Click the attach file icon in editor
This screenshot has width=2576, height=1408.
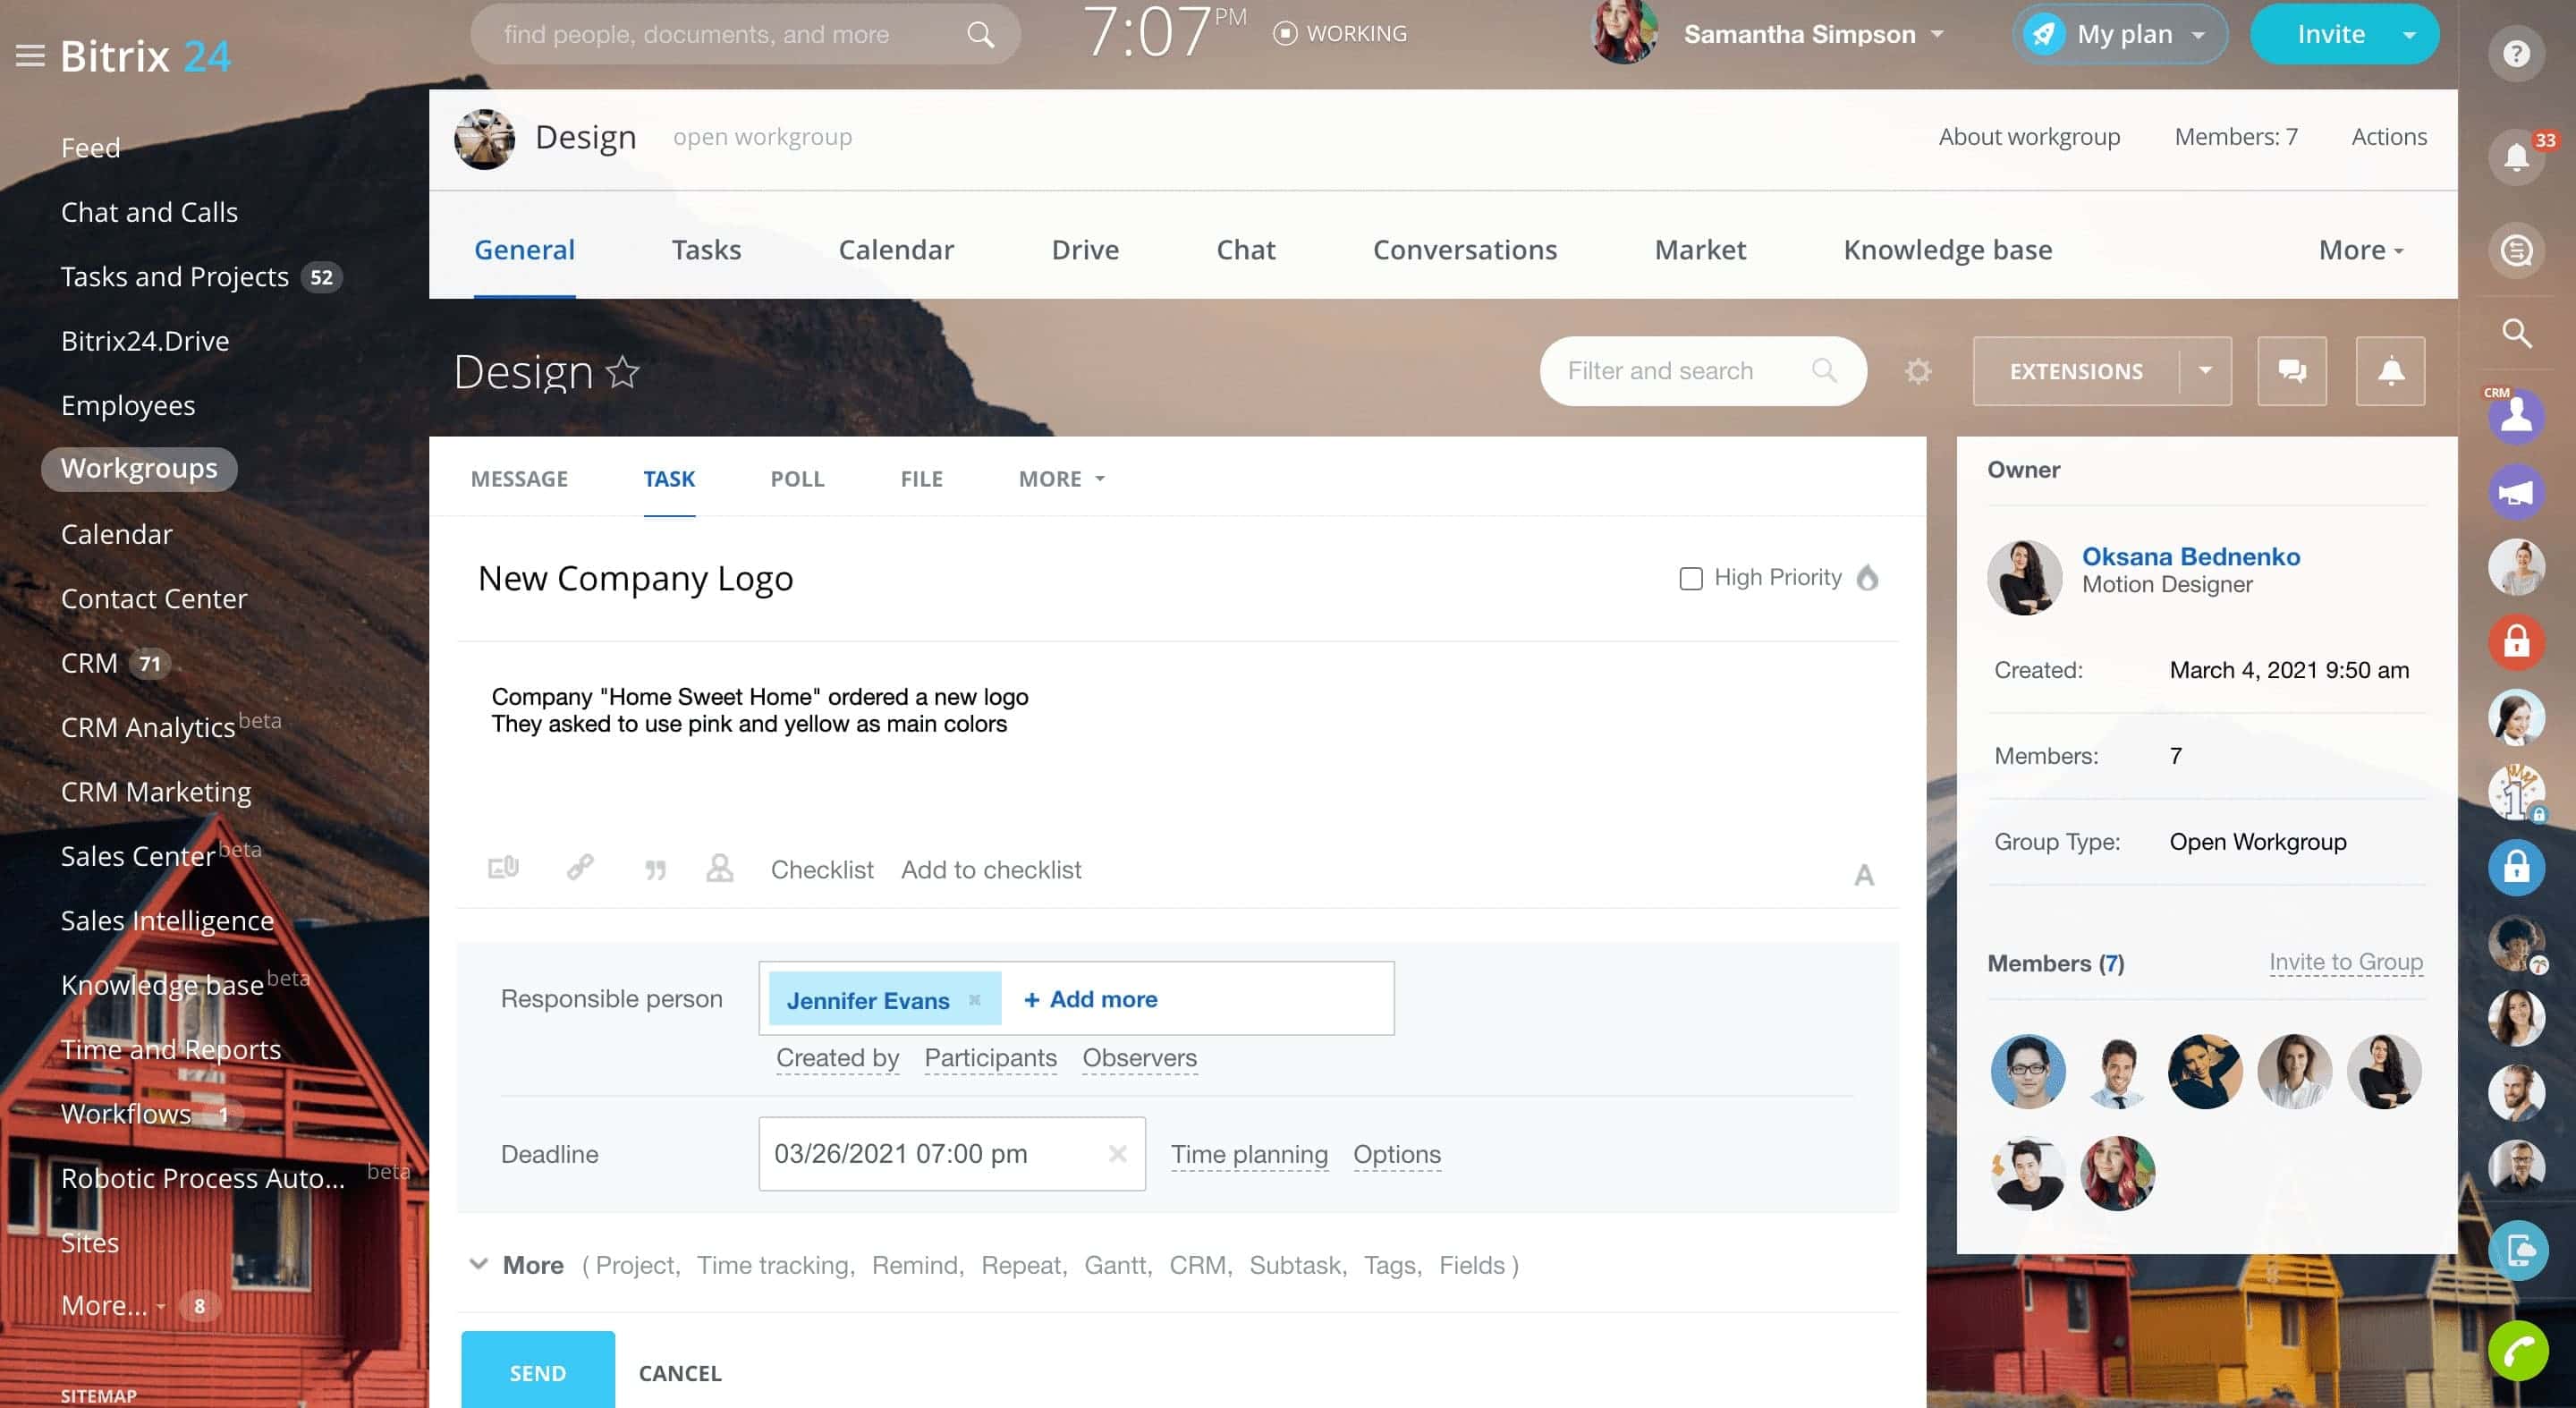[503, 867]
